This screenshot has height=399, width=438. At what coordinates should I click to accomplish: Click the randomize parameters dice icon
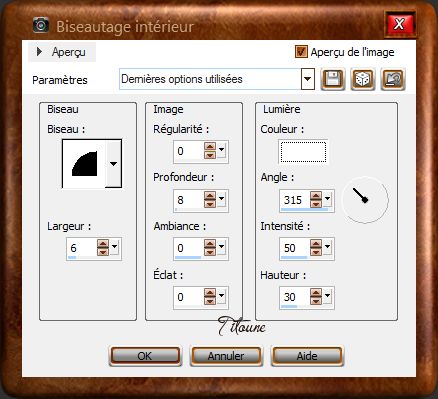(363, 79)
